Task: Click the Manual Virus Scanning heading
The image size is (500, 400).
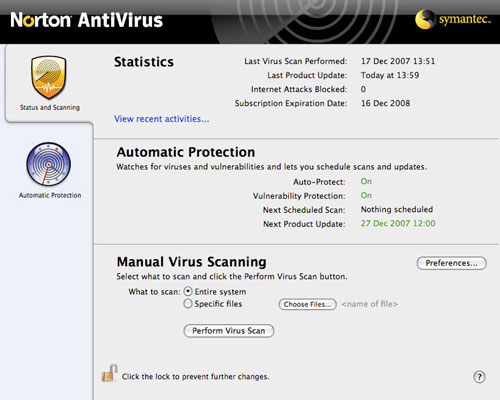Action: (192, 262)
